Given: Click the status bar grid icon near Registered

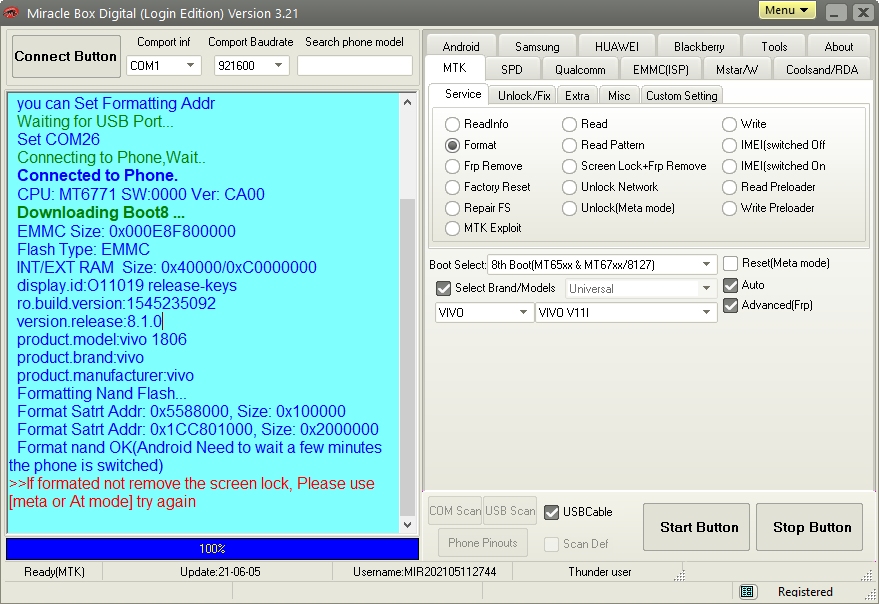Looking at the screenshot, I should coord(746,591).
